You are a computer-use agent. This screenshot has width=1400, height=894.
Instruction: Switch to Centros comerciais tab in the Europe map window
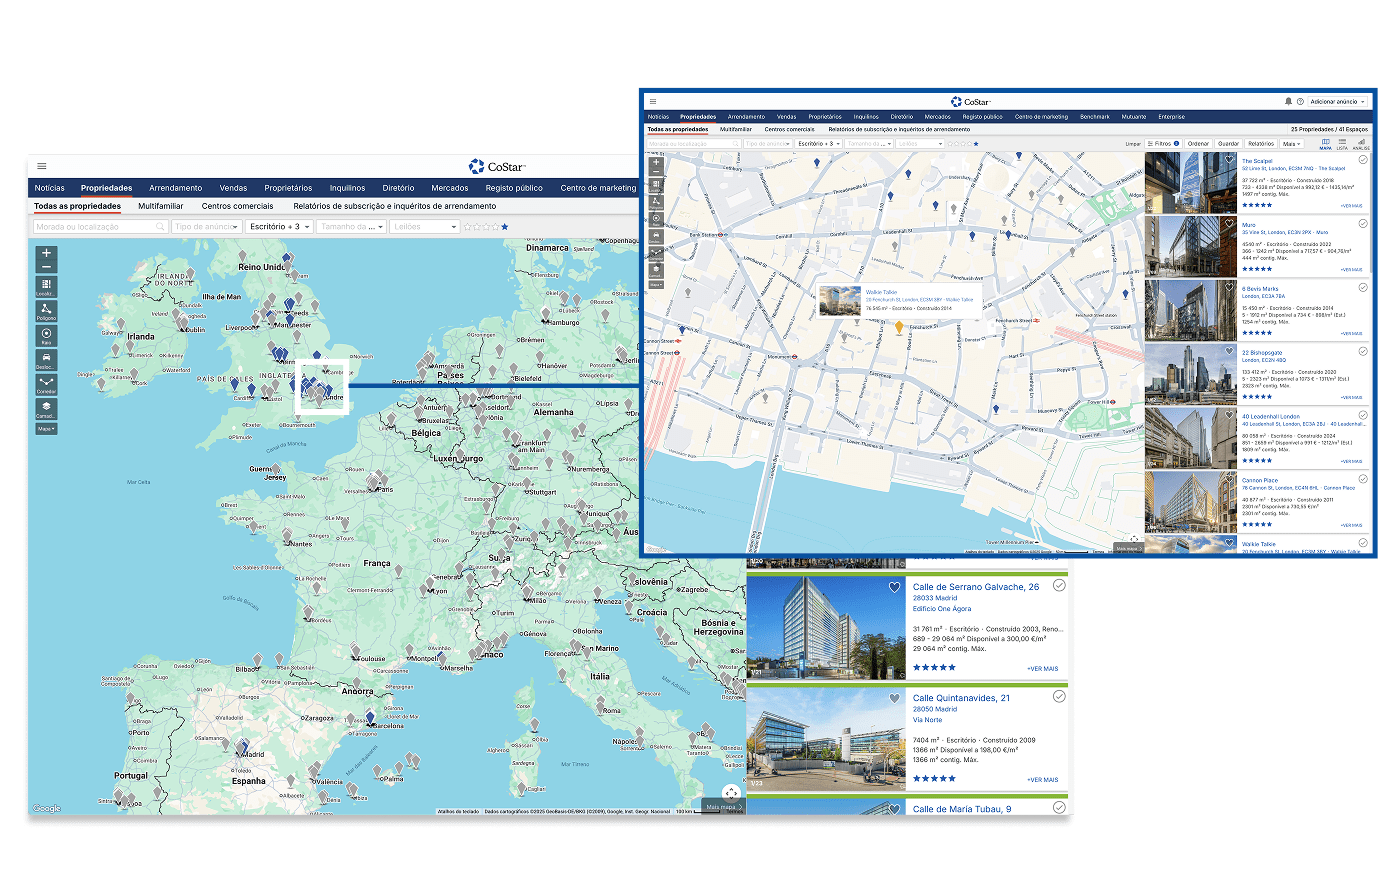(237, 206)
